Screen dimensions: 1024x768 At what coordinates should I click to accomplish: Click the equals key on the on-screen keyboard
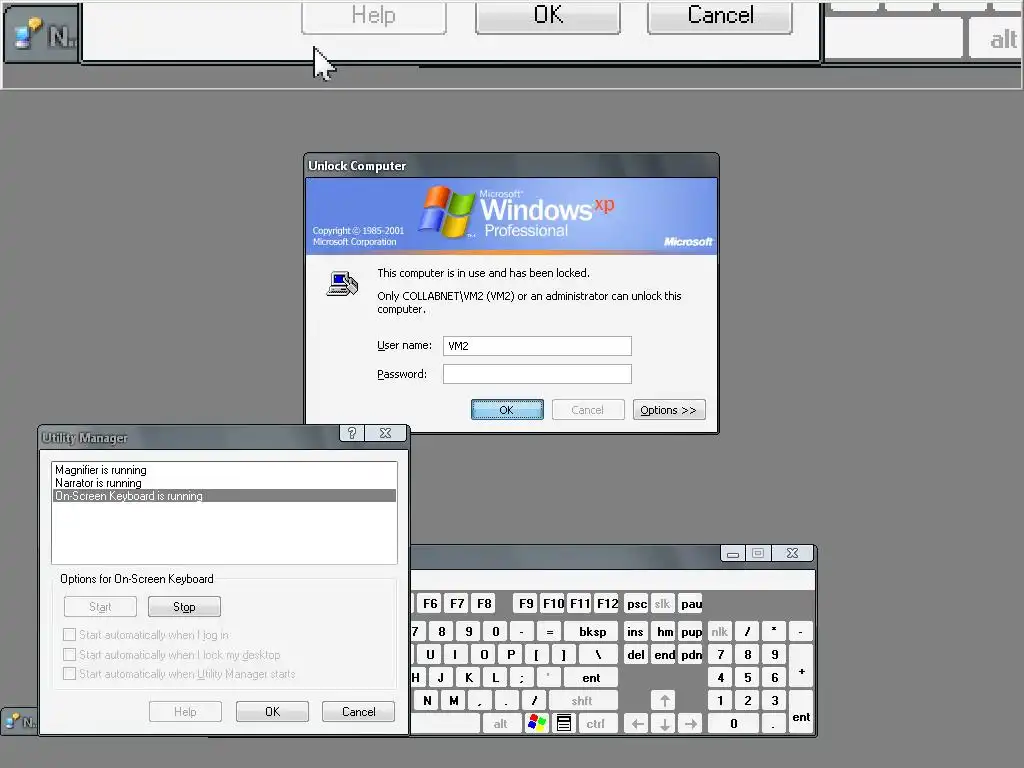(549, 632)
